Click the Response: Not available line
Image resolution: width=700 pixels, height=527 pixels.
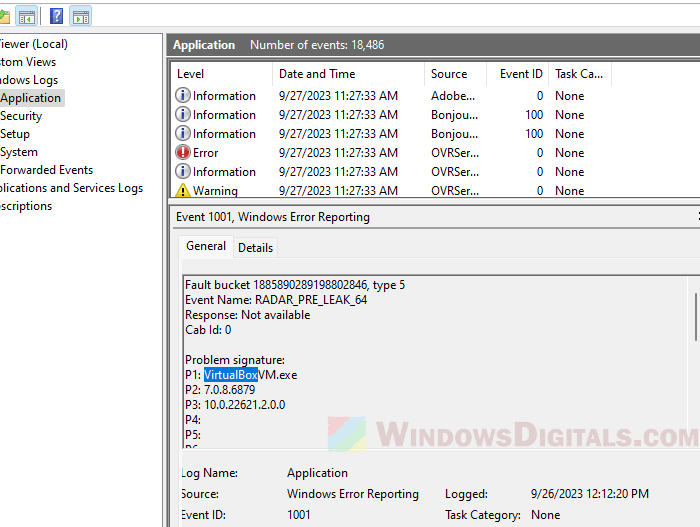247,315
